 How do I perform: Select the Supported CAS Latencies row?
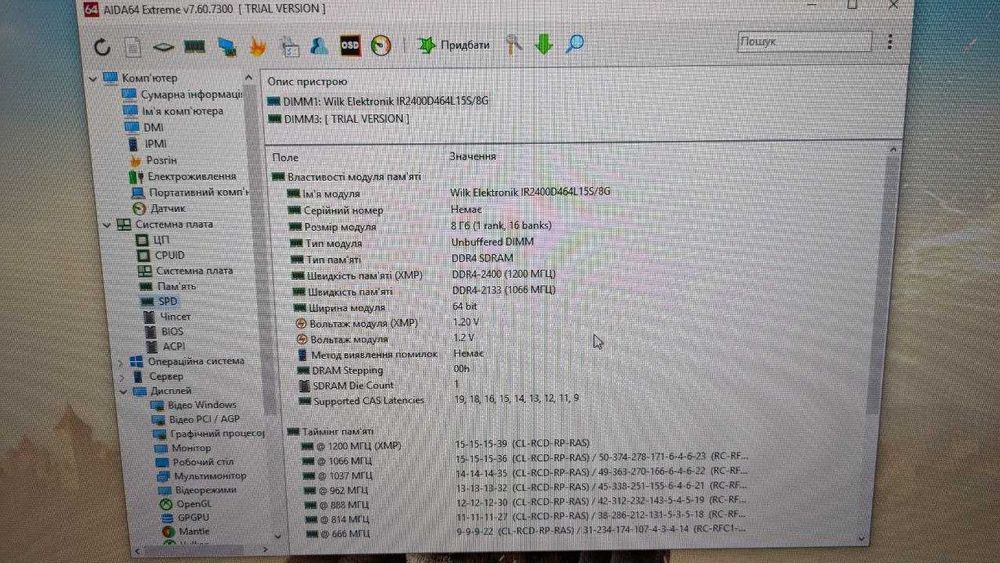point(368,402)
